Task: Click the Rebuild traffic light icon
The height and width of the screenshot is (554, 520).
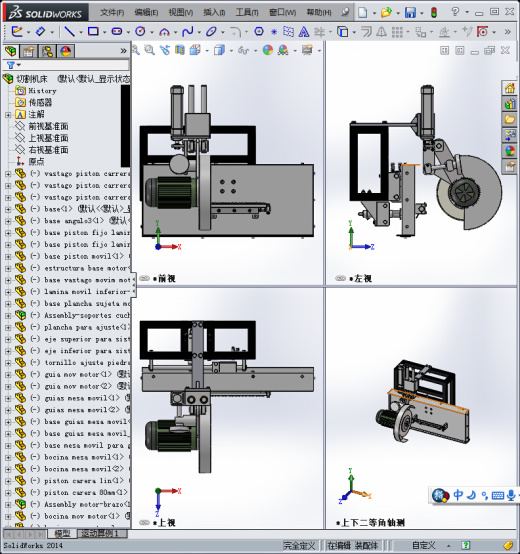Action: (434, 13)
